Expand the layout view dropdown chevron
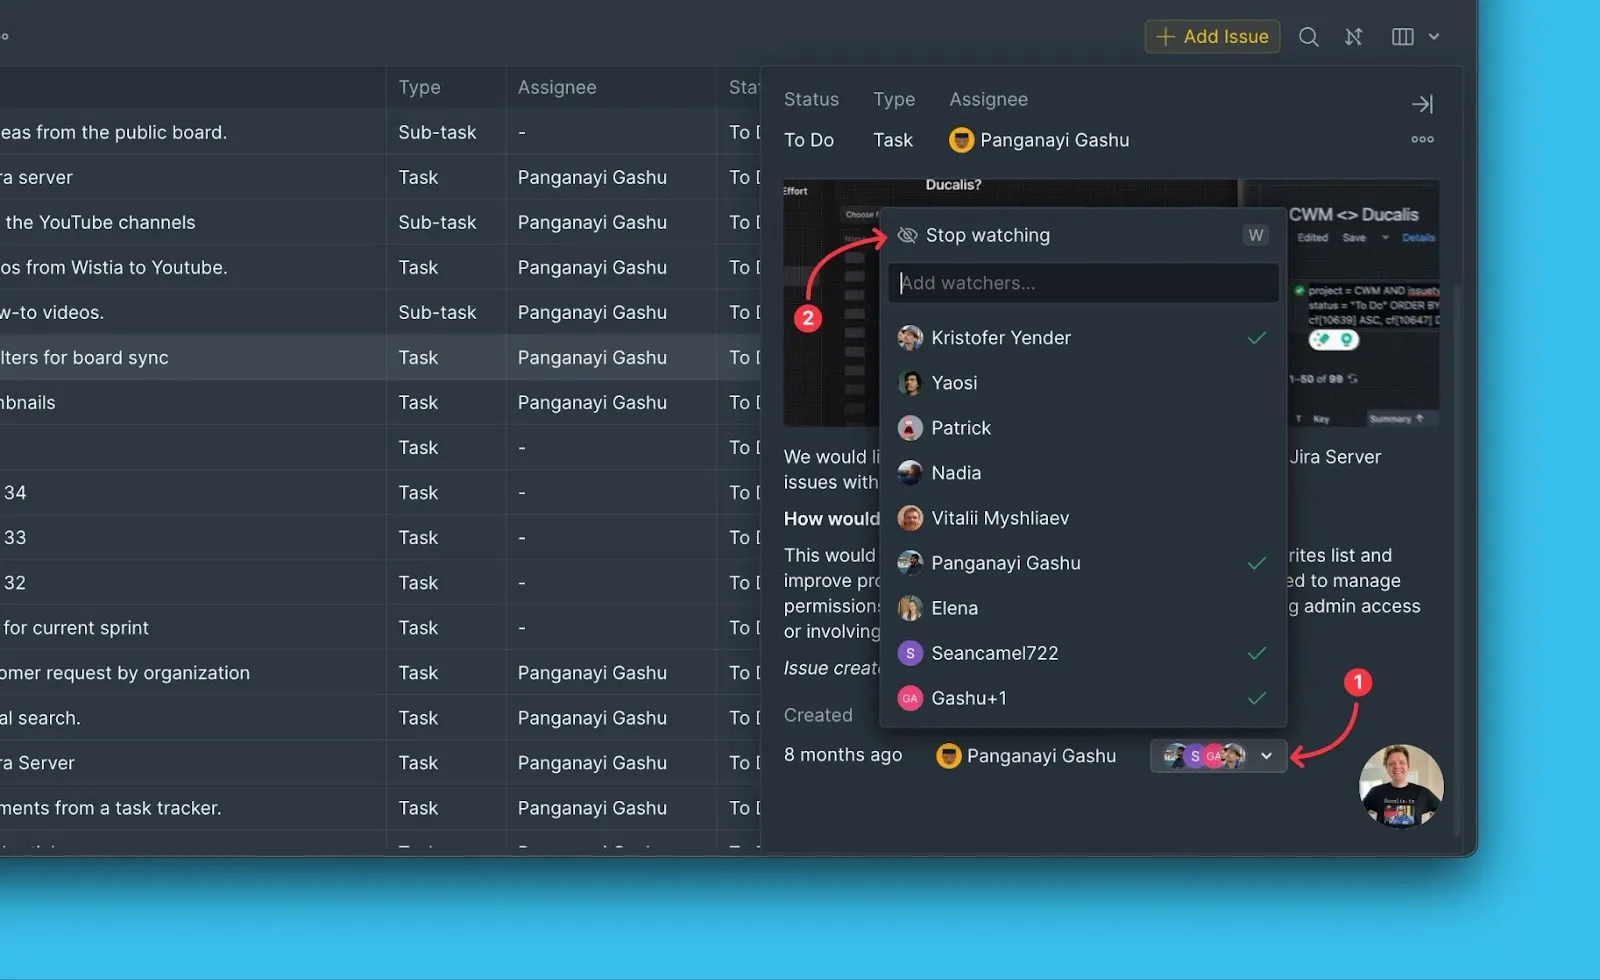Screen dimensions: 1600x980 pyautogui.click(x=1434, y=37)
